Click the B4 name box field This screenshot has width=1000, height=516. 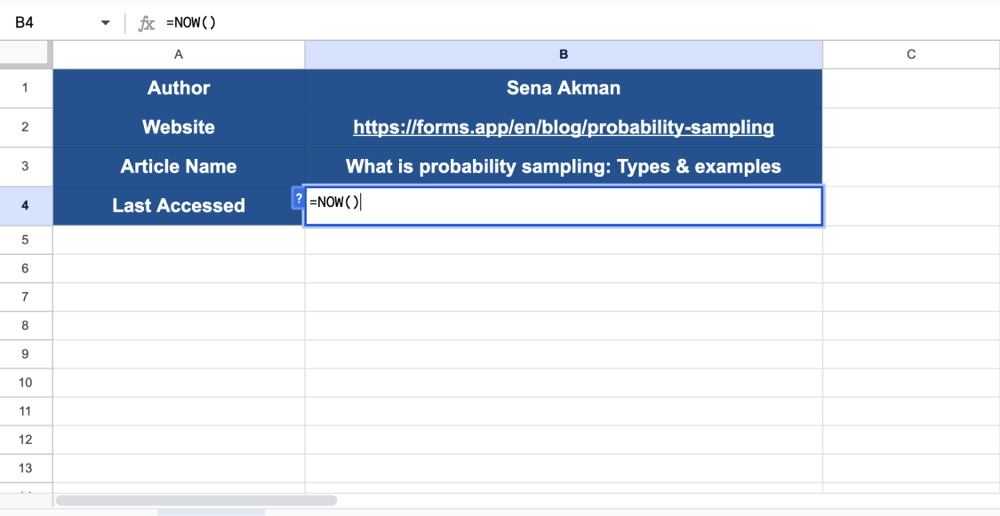50,22
